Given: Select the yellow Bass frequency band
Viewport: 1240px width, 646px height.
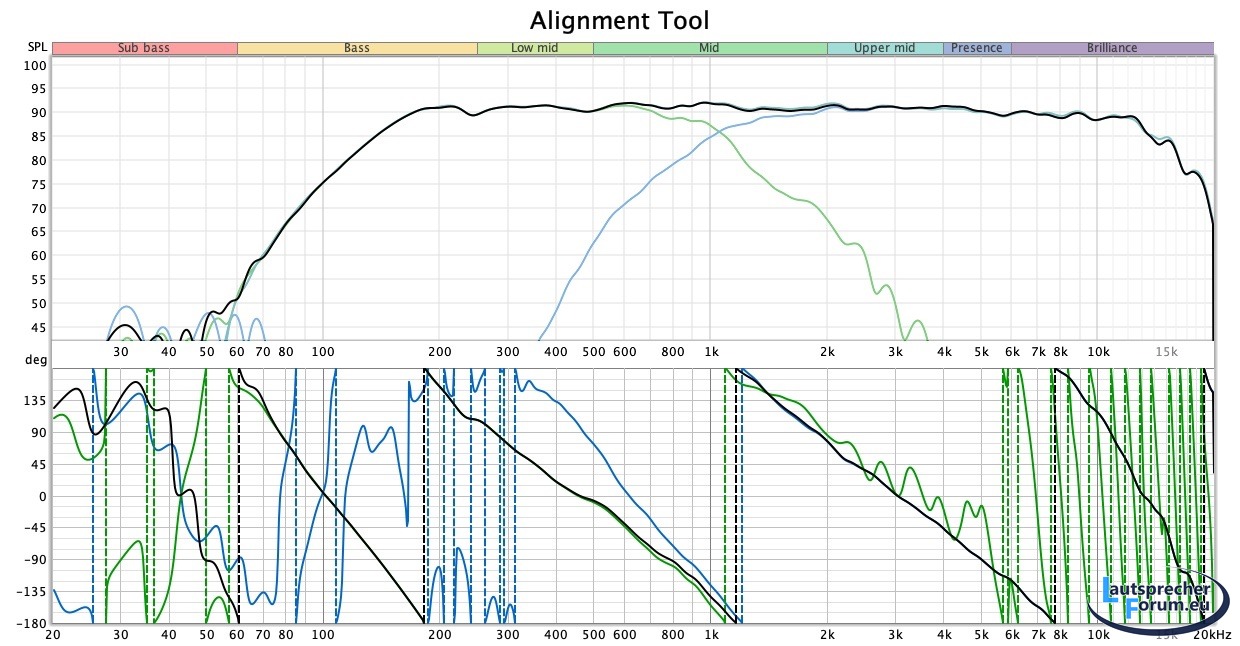Looking at the screenshot, I should pos(357,48).
